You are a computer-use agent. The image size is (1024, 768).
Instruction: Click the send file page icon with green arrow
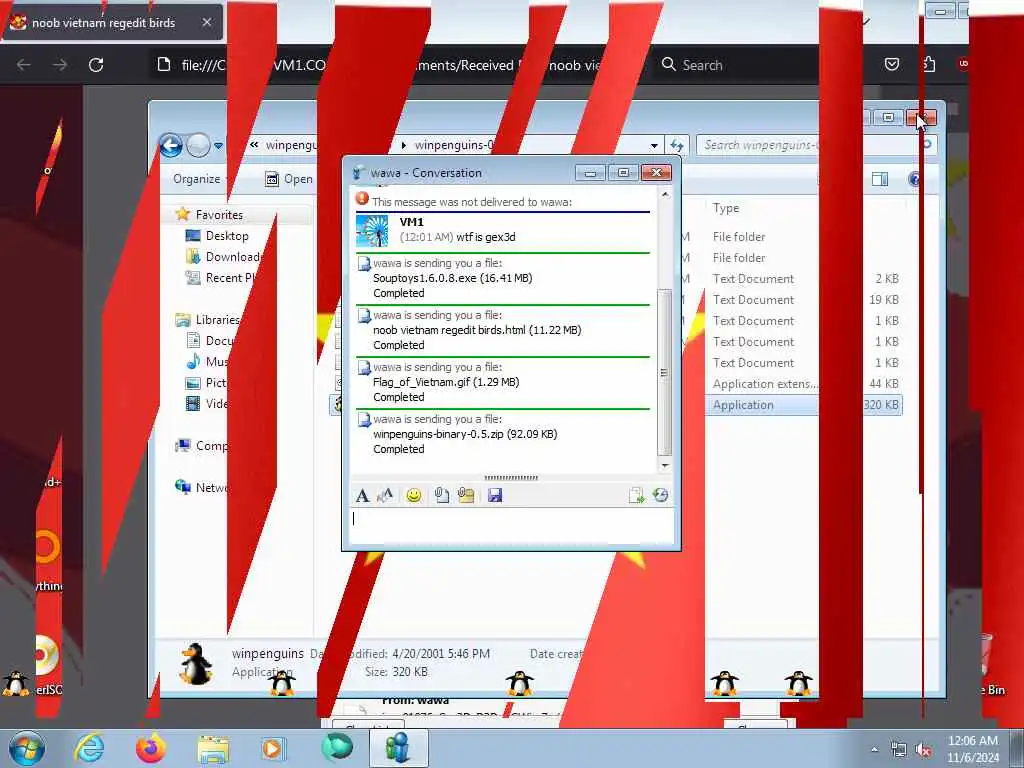(x=636, y=495)
